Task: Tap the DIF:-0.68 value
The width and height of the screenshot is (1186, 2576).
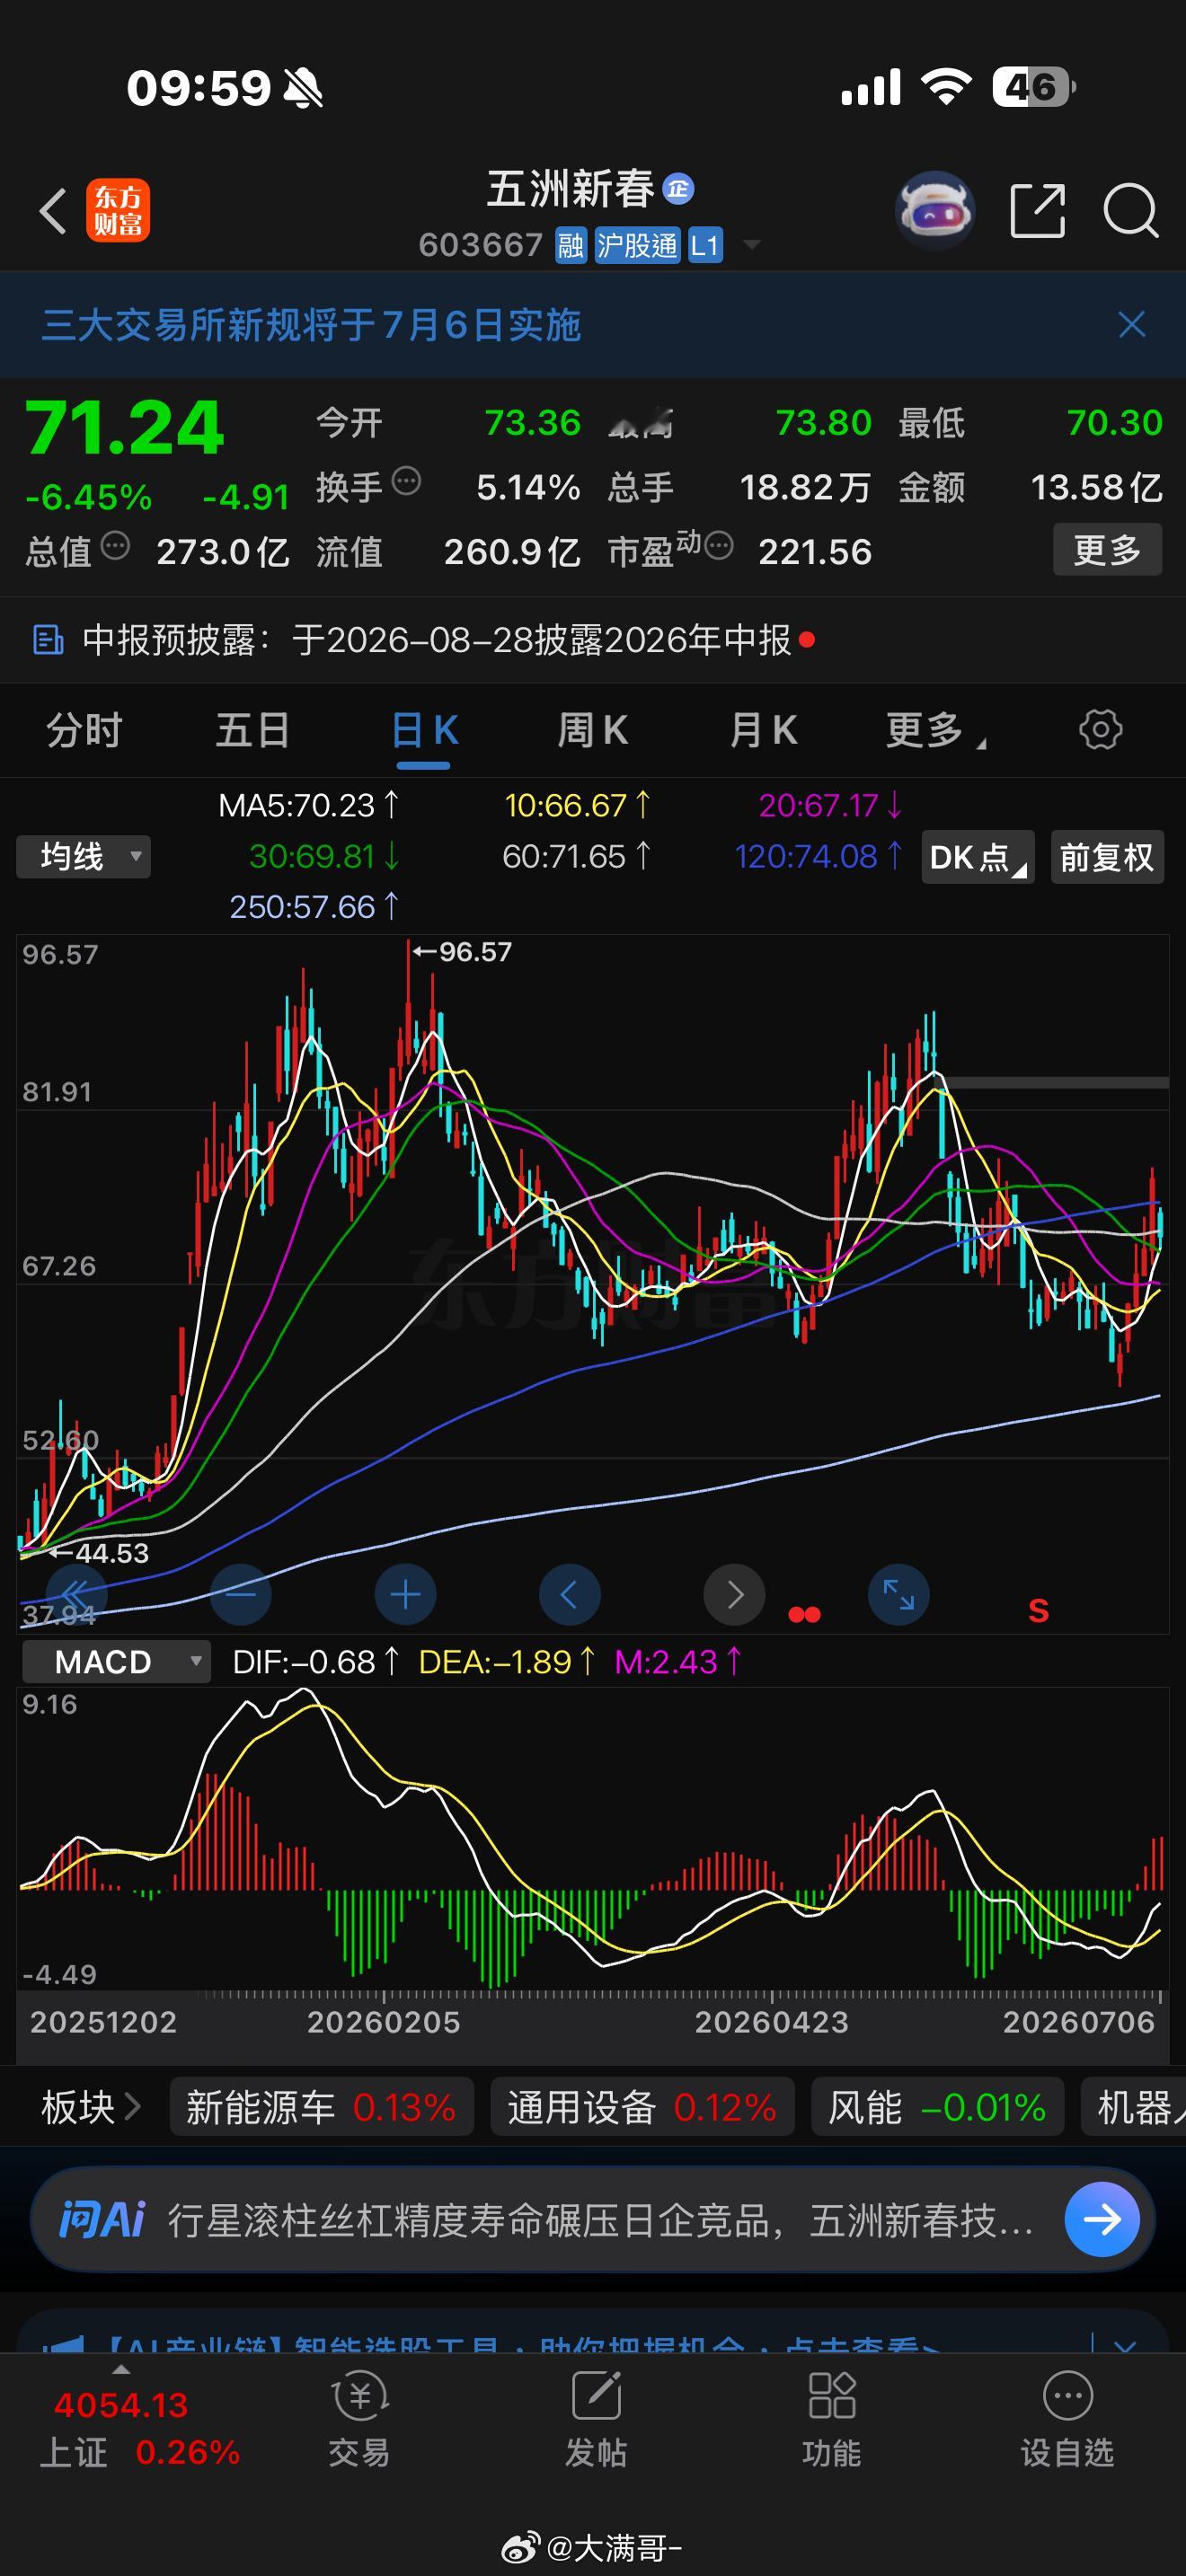Action: [316, 1662]
